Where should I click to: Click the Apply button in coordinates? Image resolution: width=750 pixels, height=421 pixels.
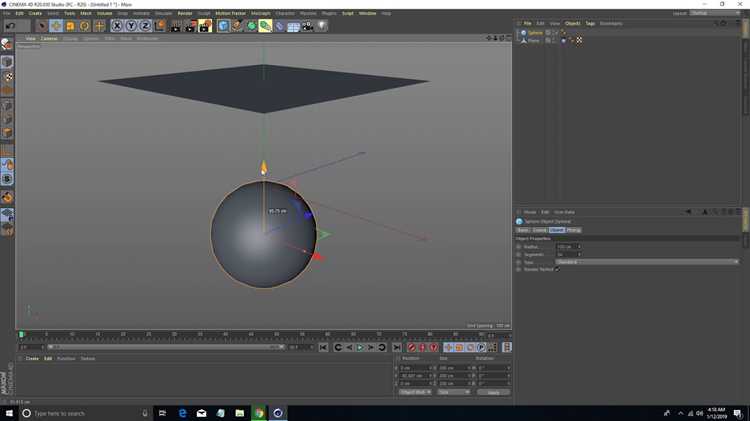click(493, 392)
